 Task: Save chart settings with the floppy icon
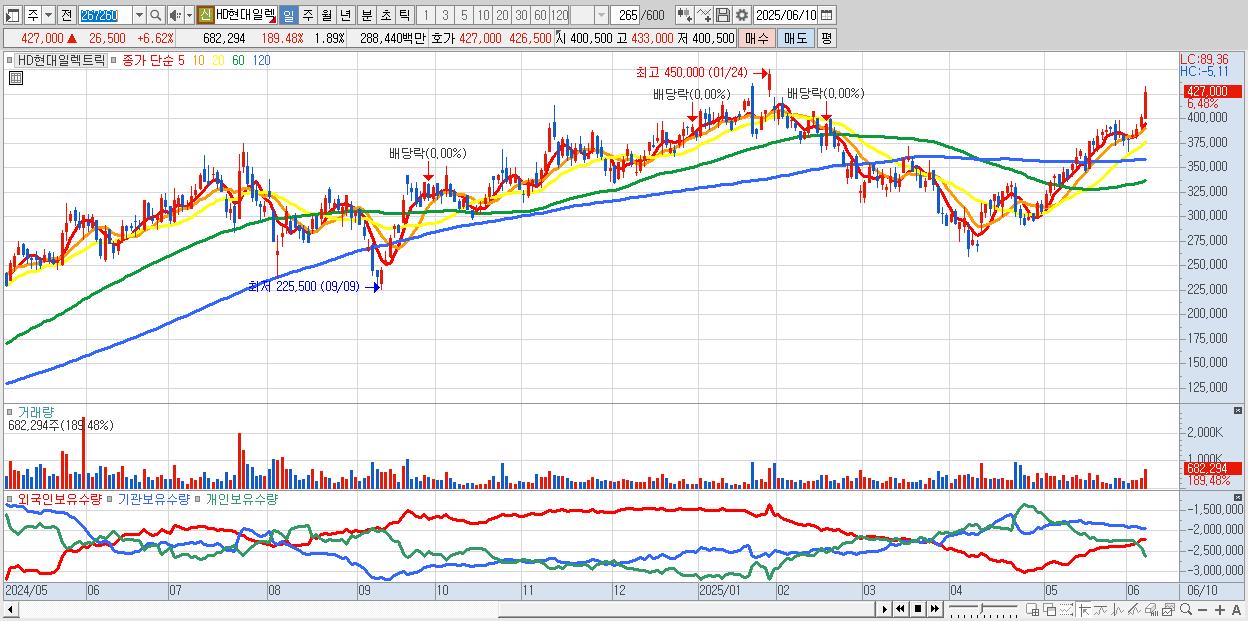(723, 15)
